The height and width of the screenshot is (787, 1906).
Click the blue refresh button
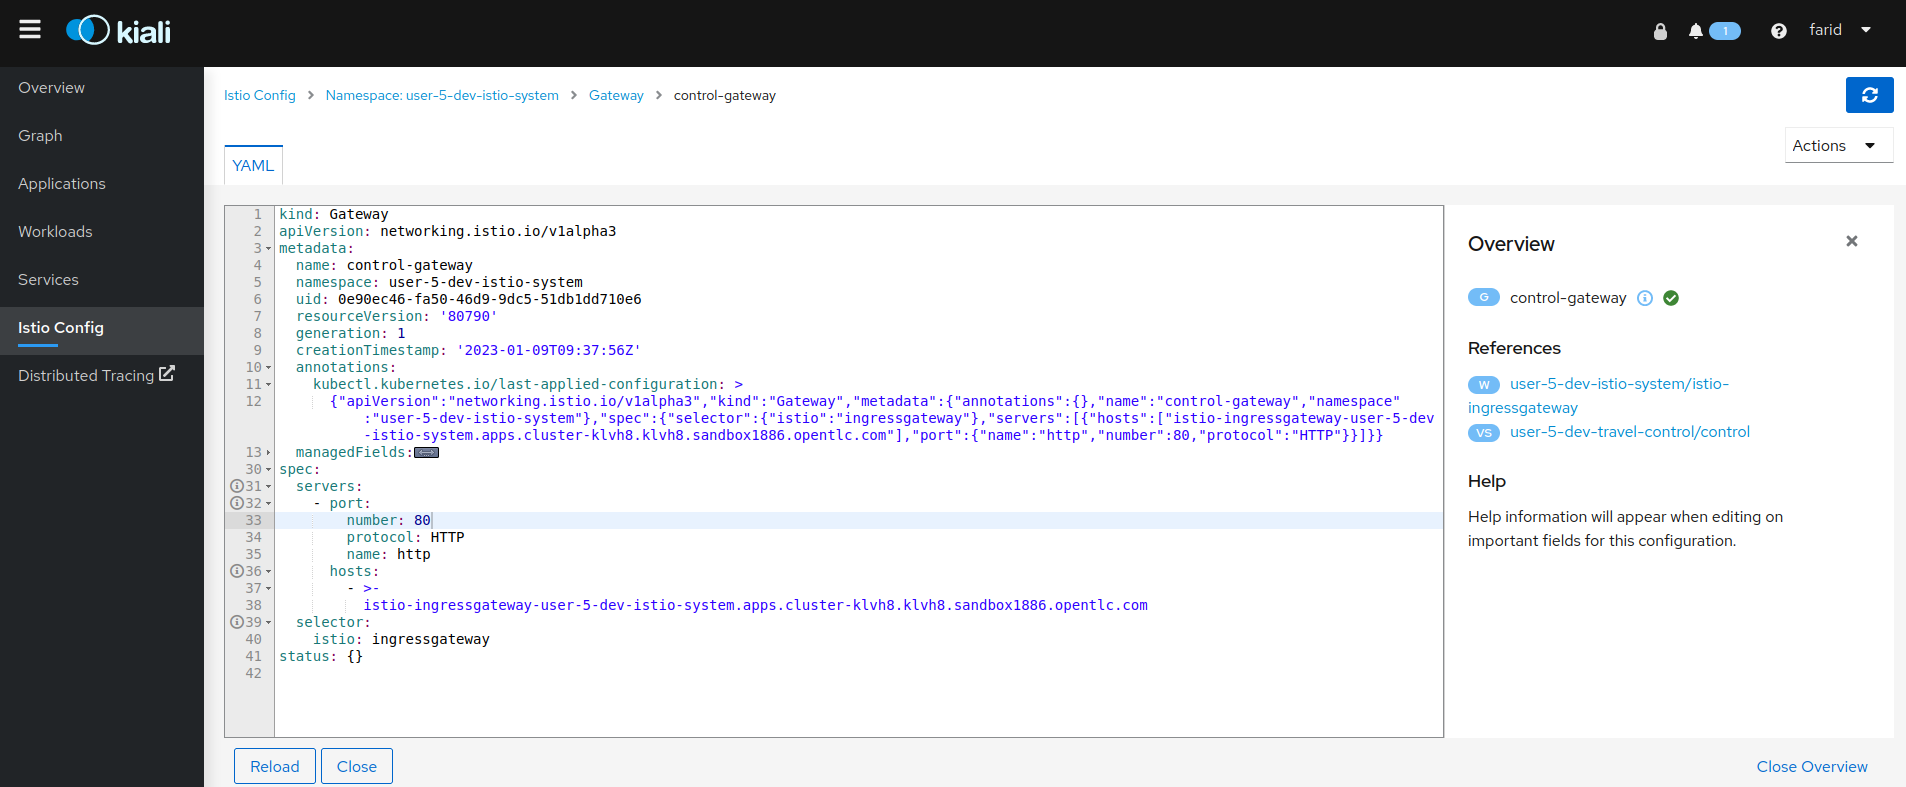1869,95
